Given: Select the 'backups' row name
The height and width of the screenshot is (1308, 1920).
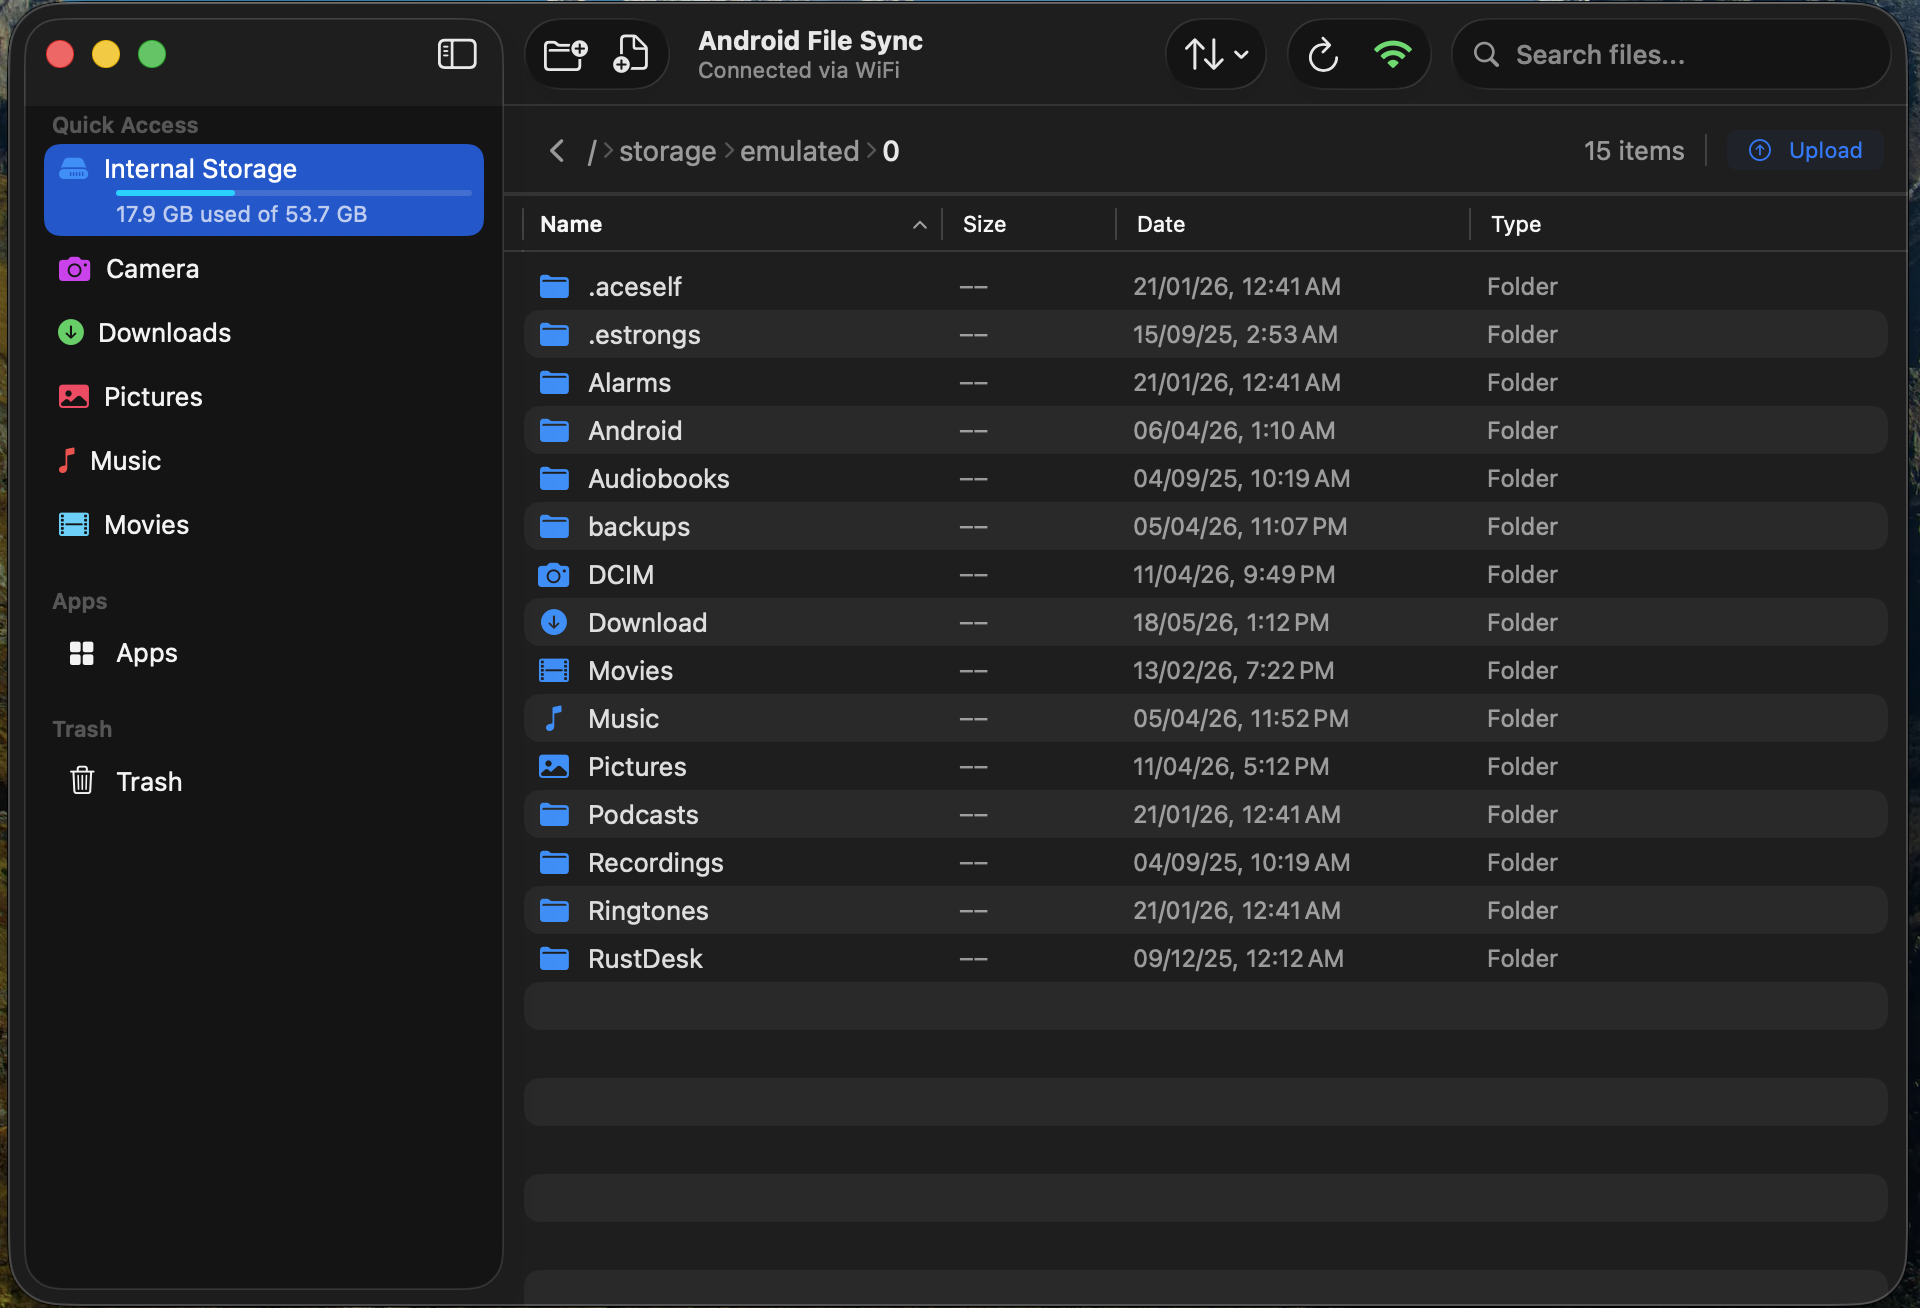Looking at the screenshot, I should click(x=639, y=527).
